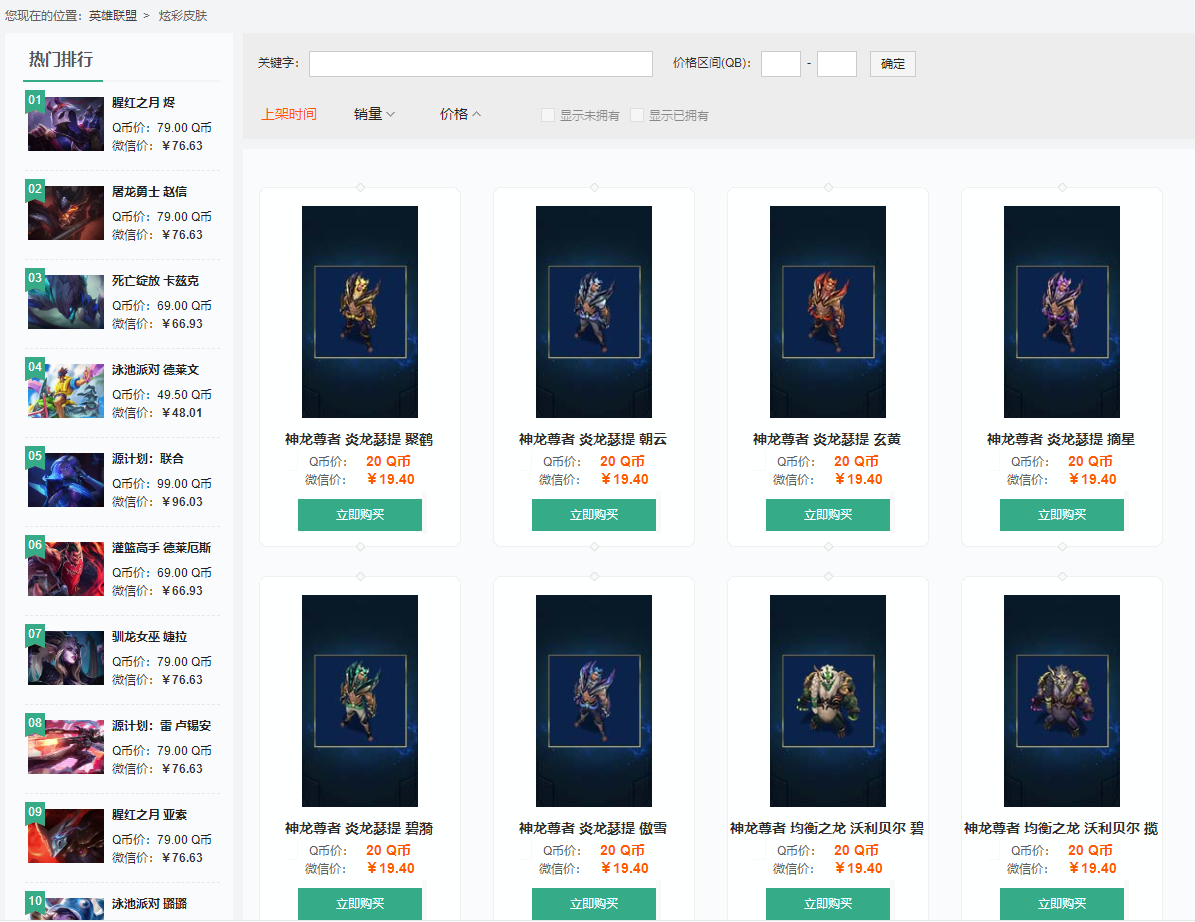Focus the maximum price range box
This screenshot has width=1195, height=922.
837,64
